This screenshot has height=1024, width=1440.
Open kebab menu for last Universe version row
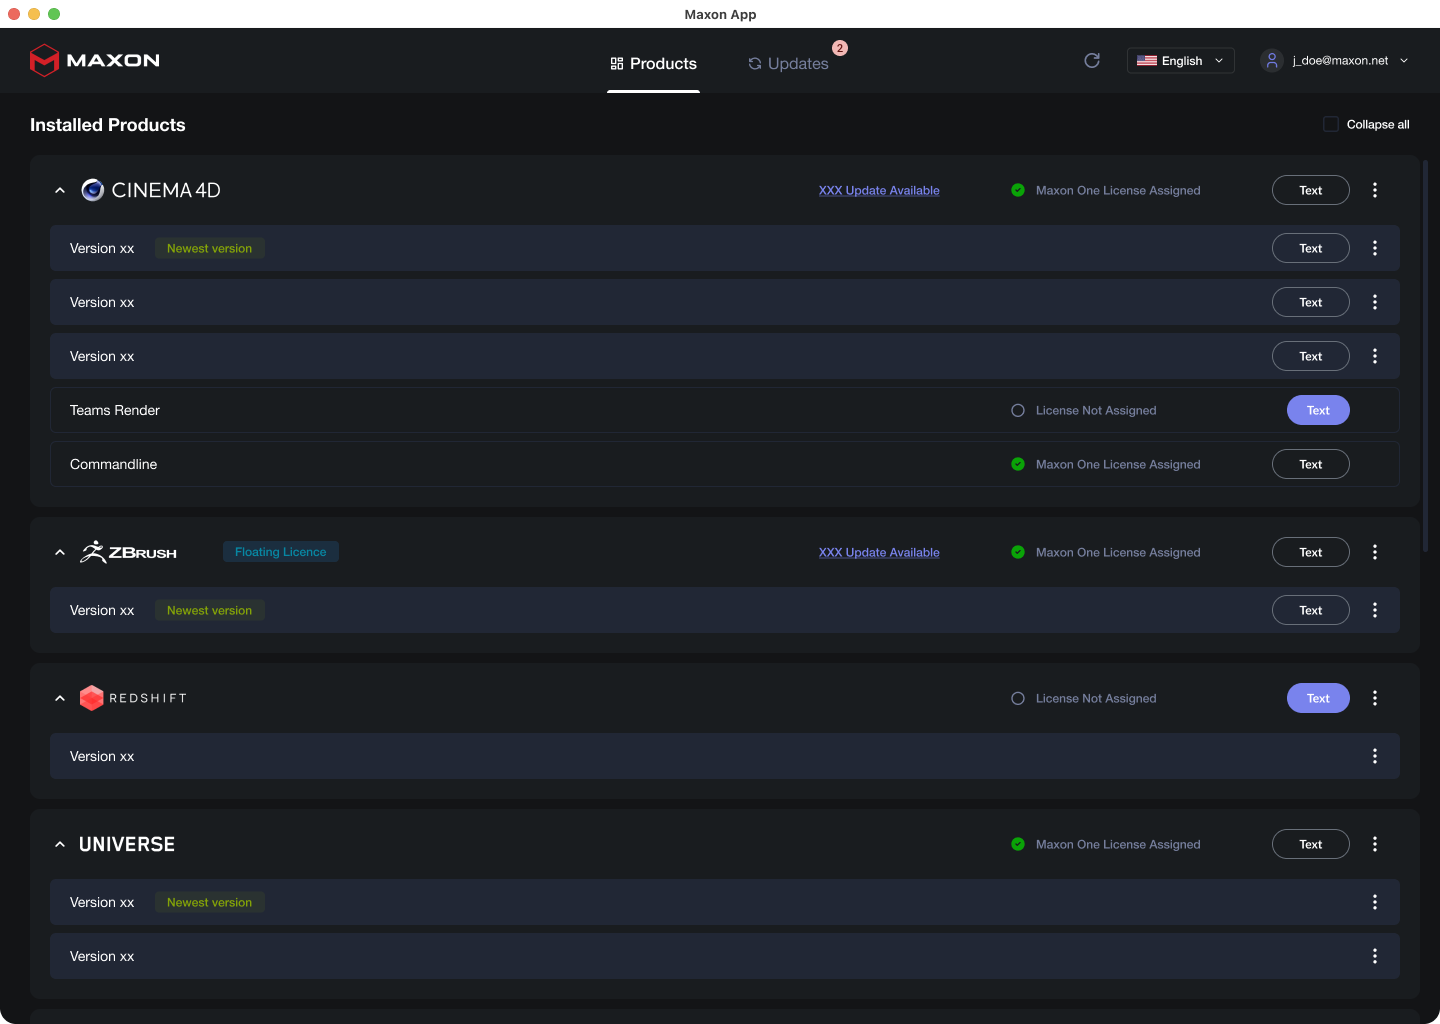[x=1375, y=956]
